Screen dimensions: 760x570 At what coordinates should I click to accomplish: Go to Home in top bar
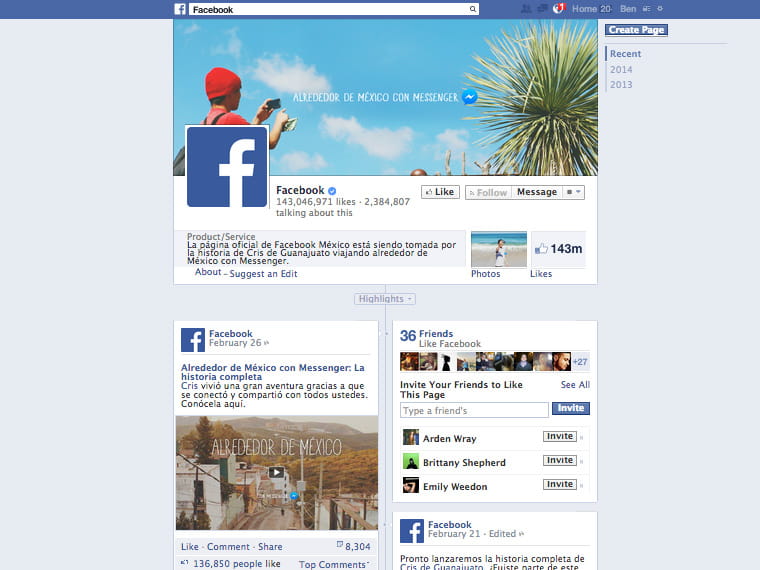point(584,9)
